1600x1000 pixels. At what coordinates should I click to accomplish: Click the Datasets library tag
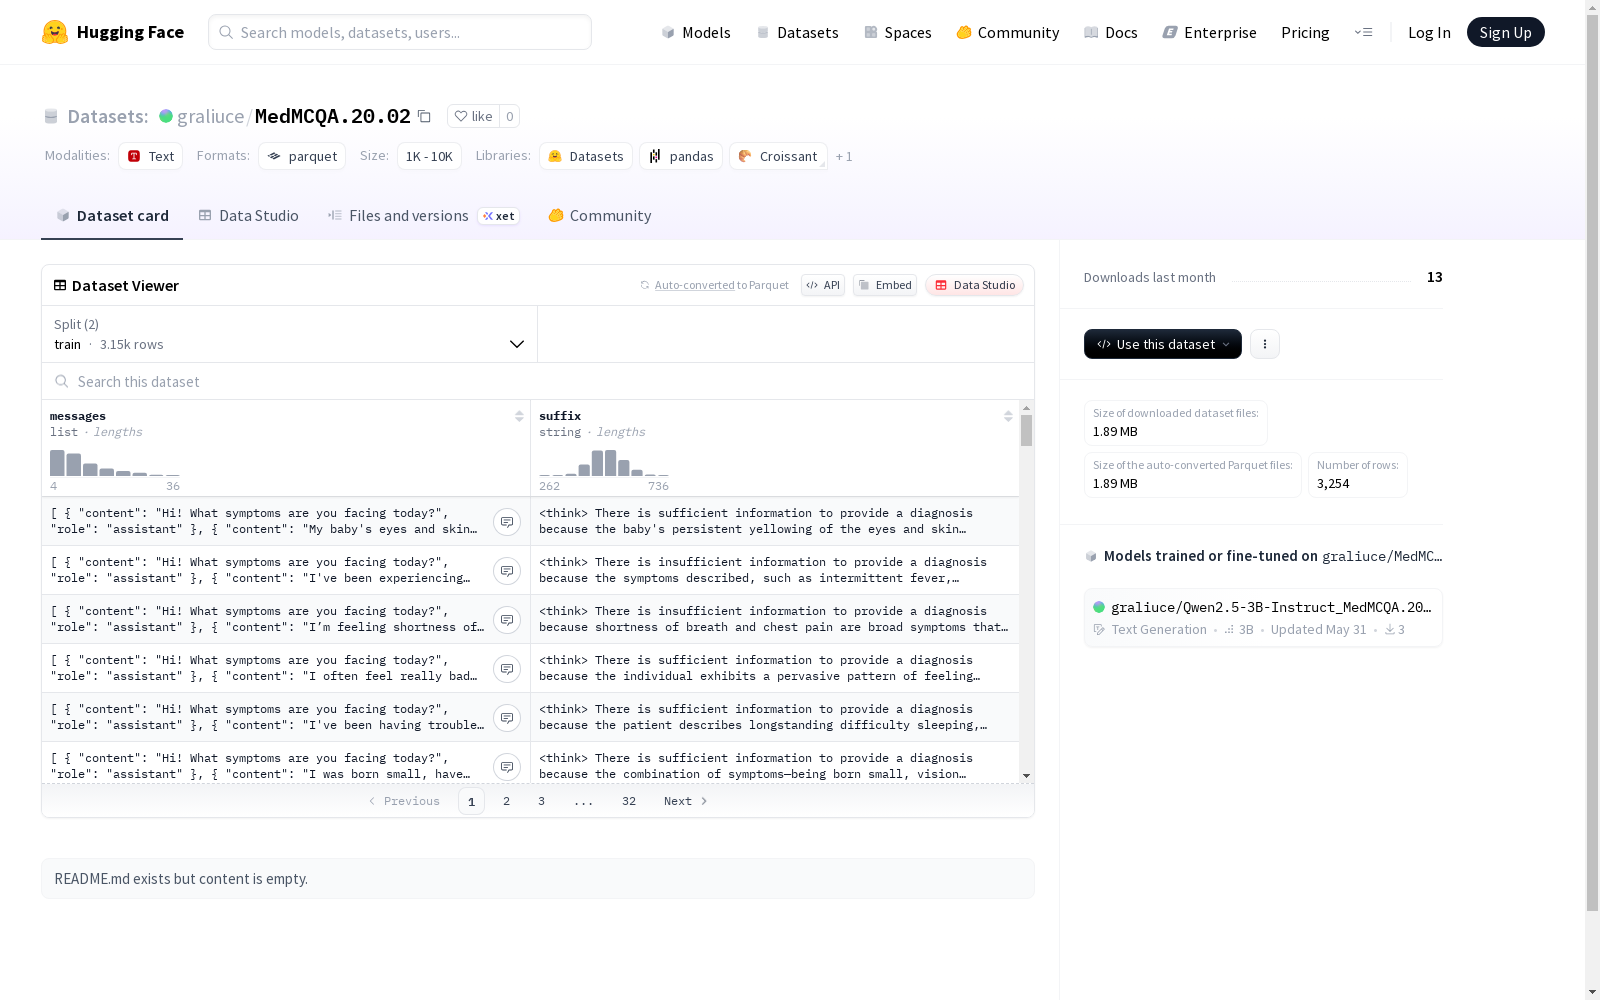click(586, 156)
